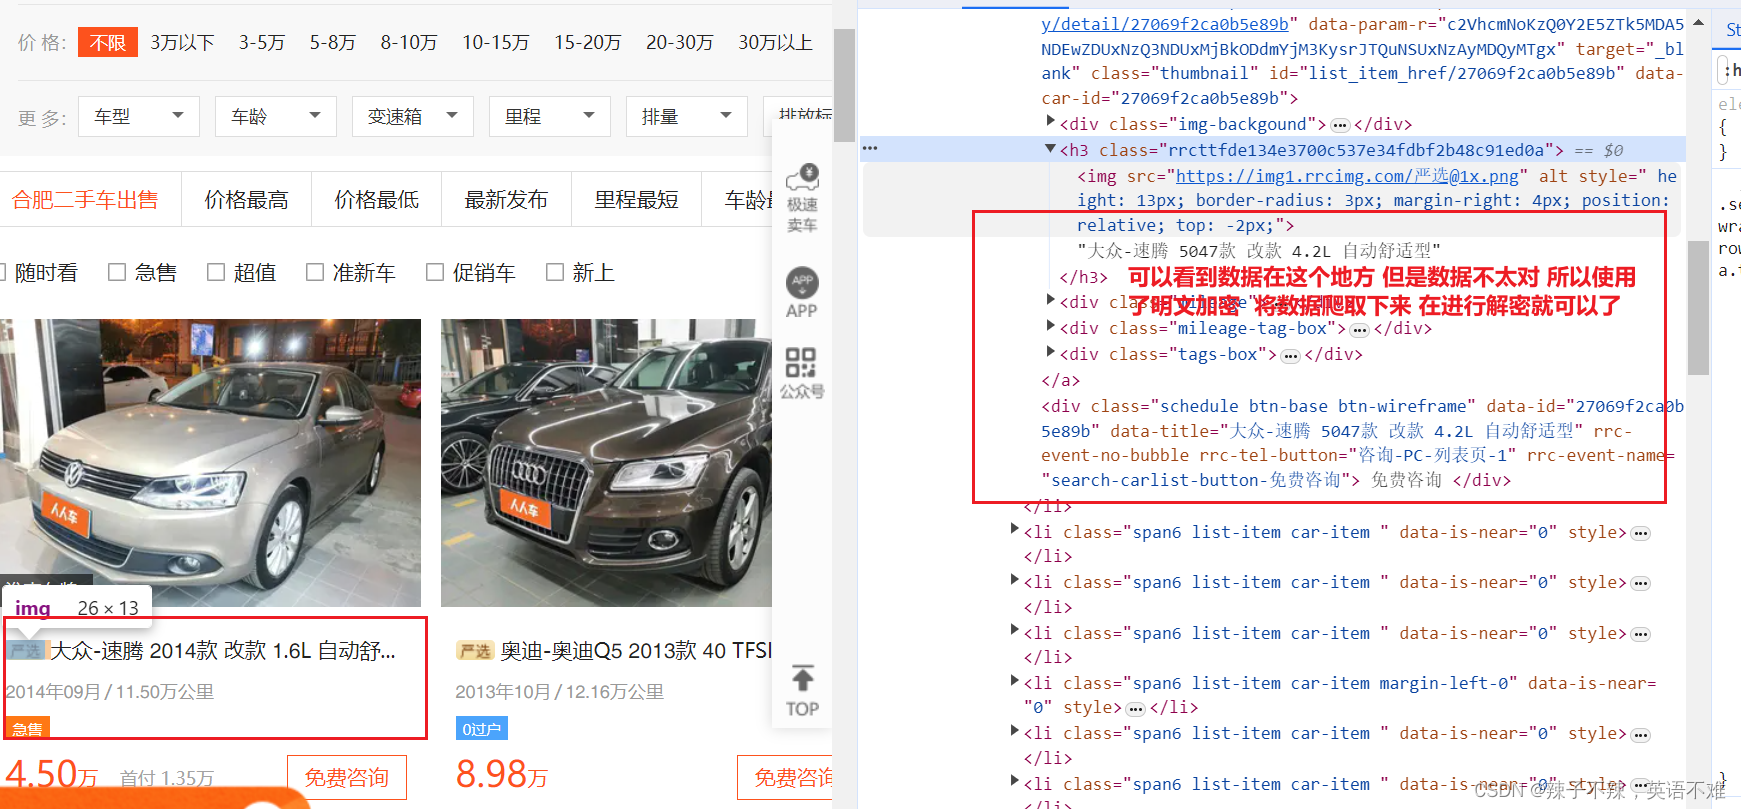
Task: Open the 极速卖车 quick sell car icon
Action: point(802,198)
